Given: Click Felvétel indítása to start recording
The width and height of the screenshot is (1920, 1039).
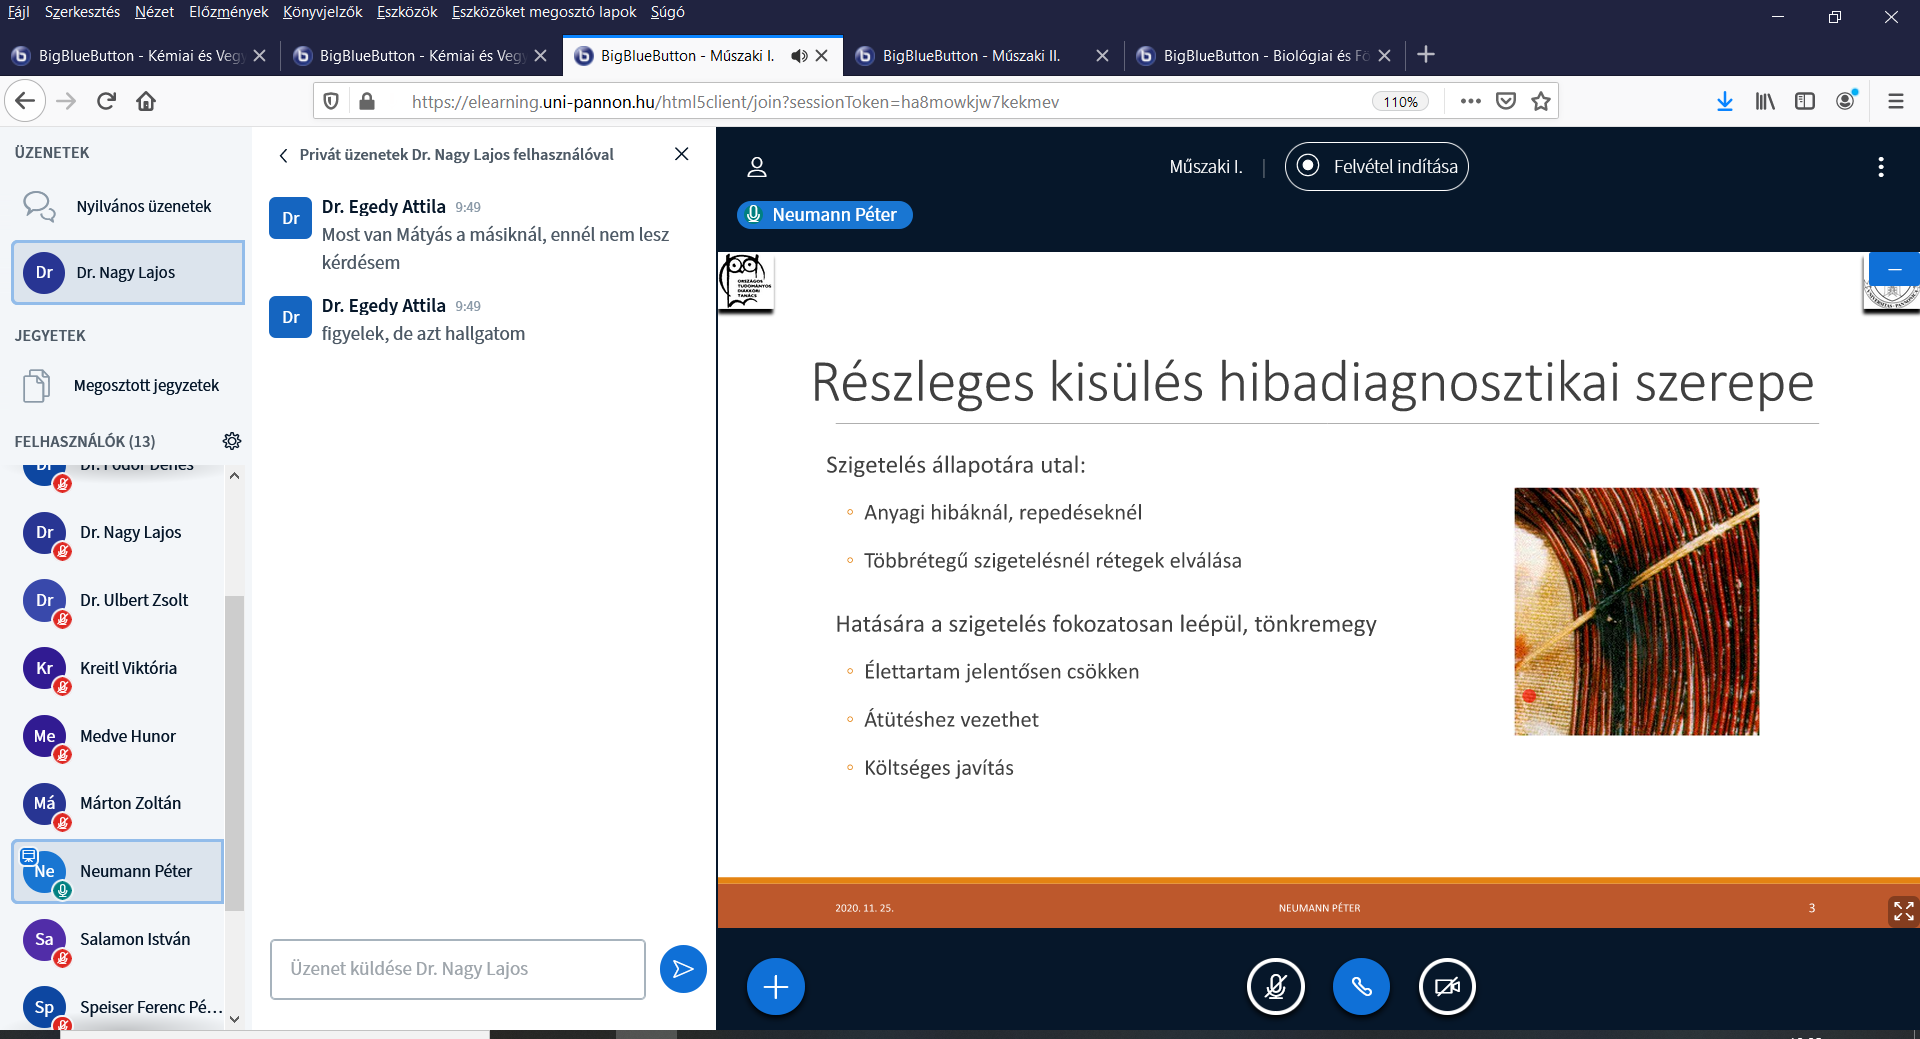Looking at the screenshot, I should 1376,167.
